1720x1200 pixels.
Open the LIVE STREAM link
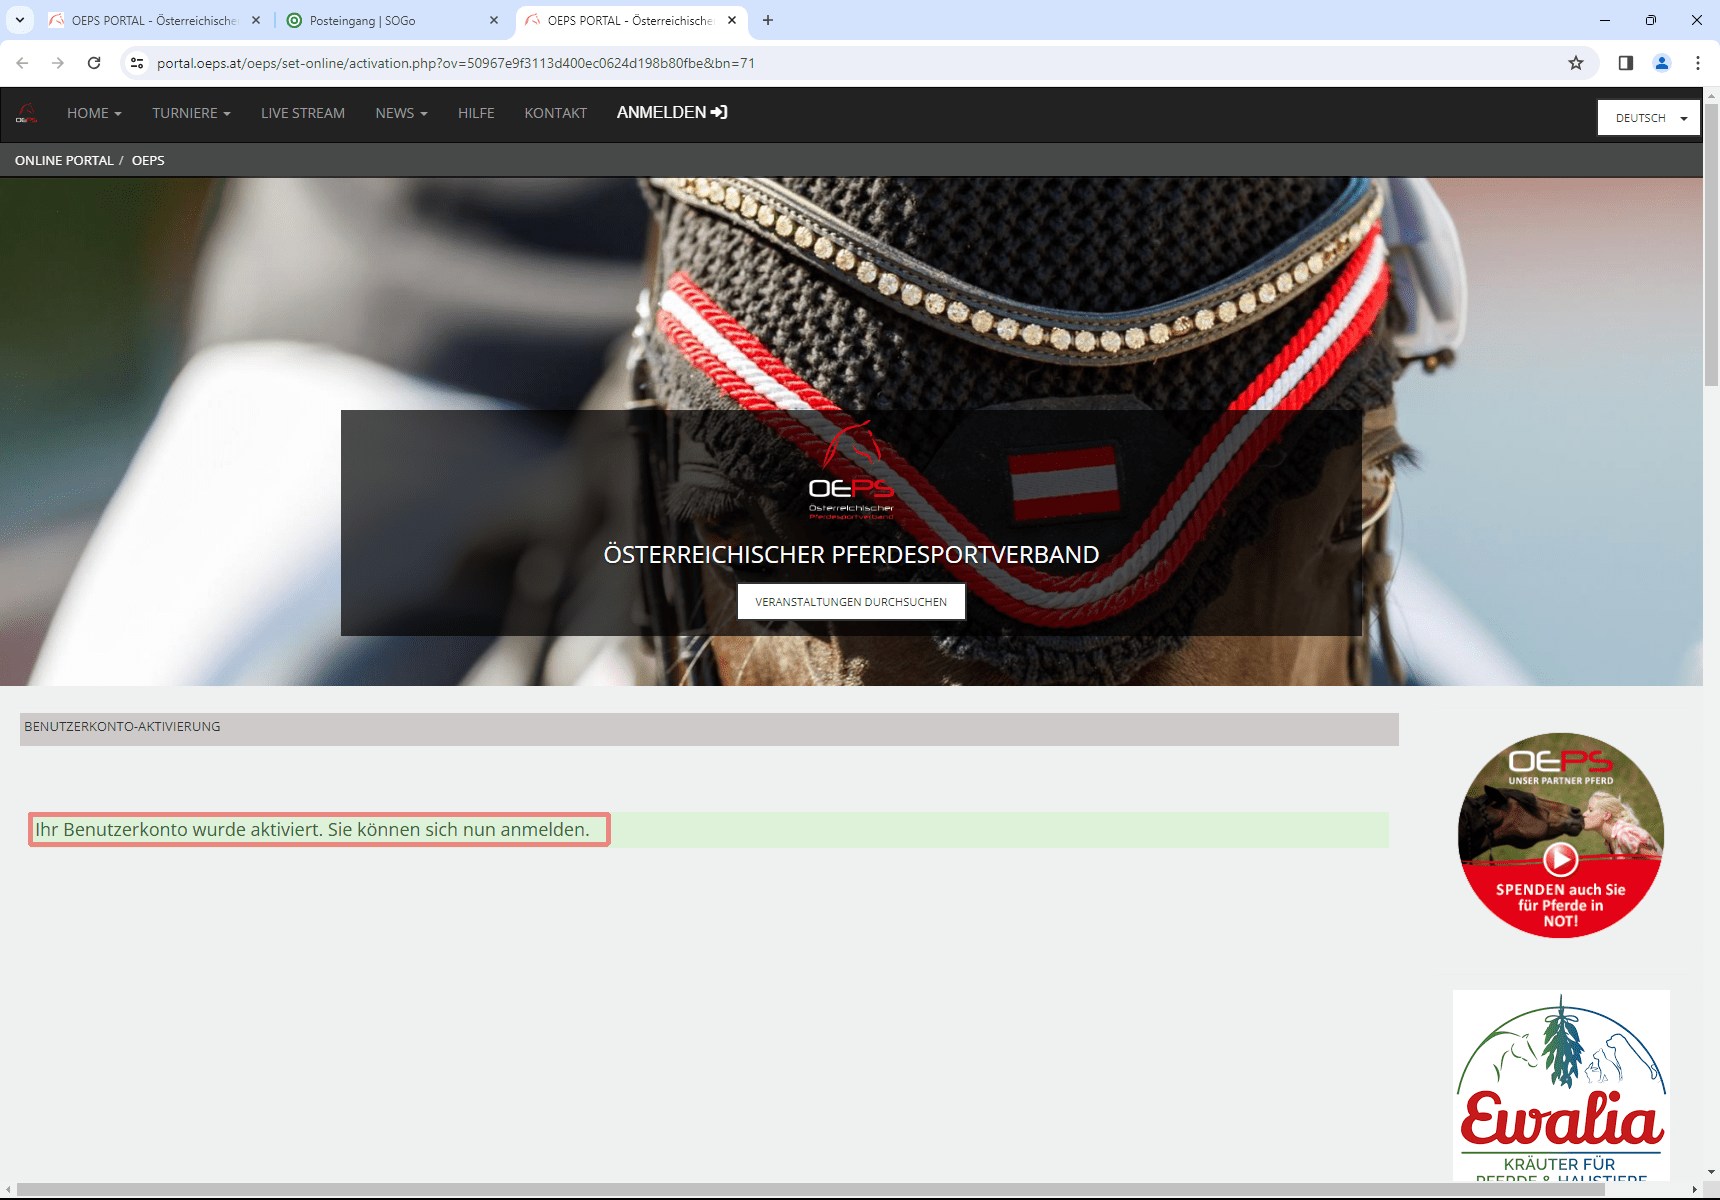click(x=303, y=113)
